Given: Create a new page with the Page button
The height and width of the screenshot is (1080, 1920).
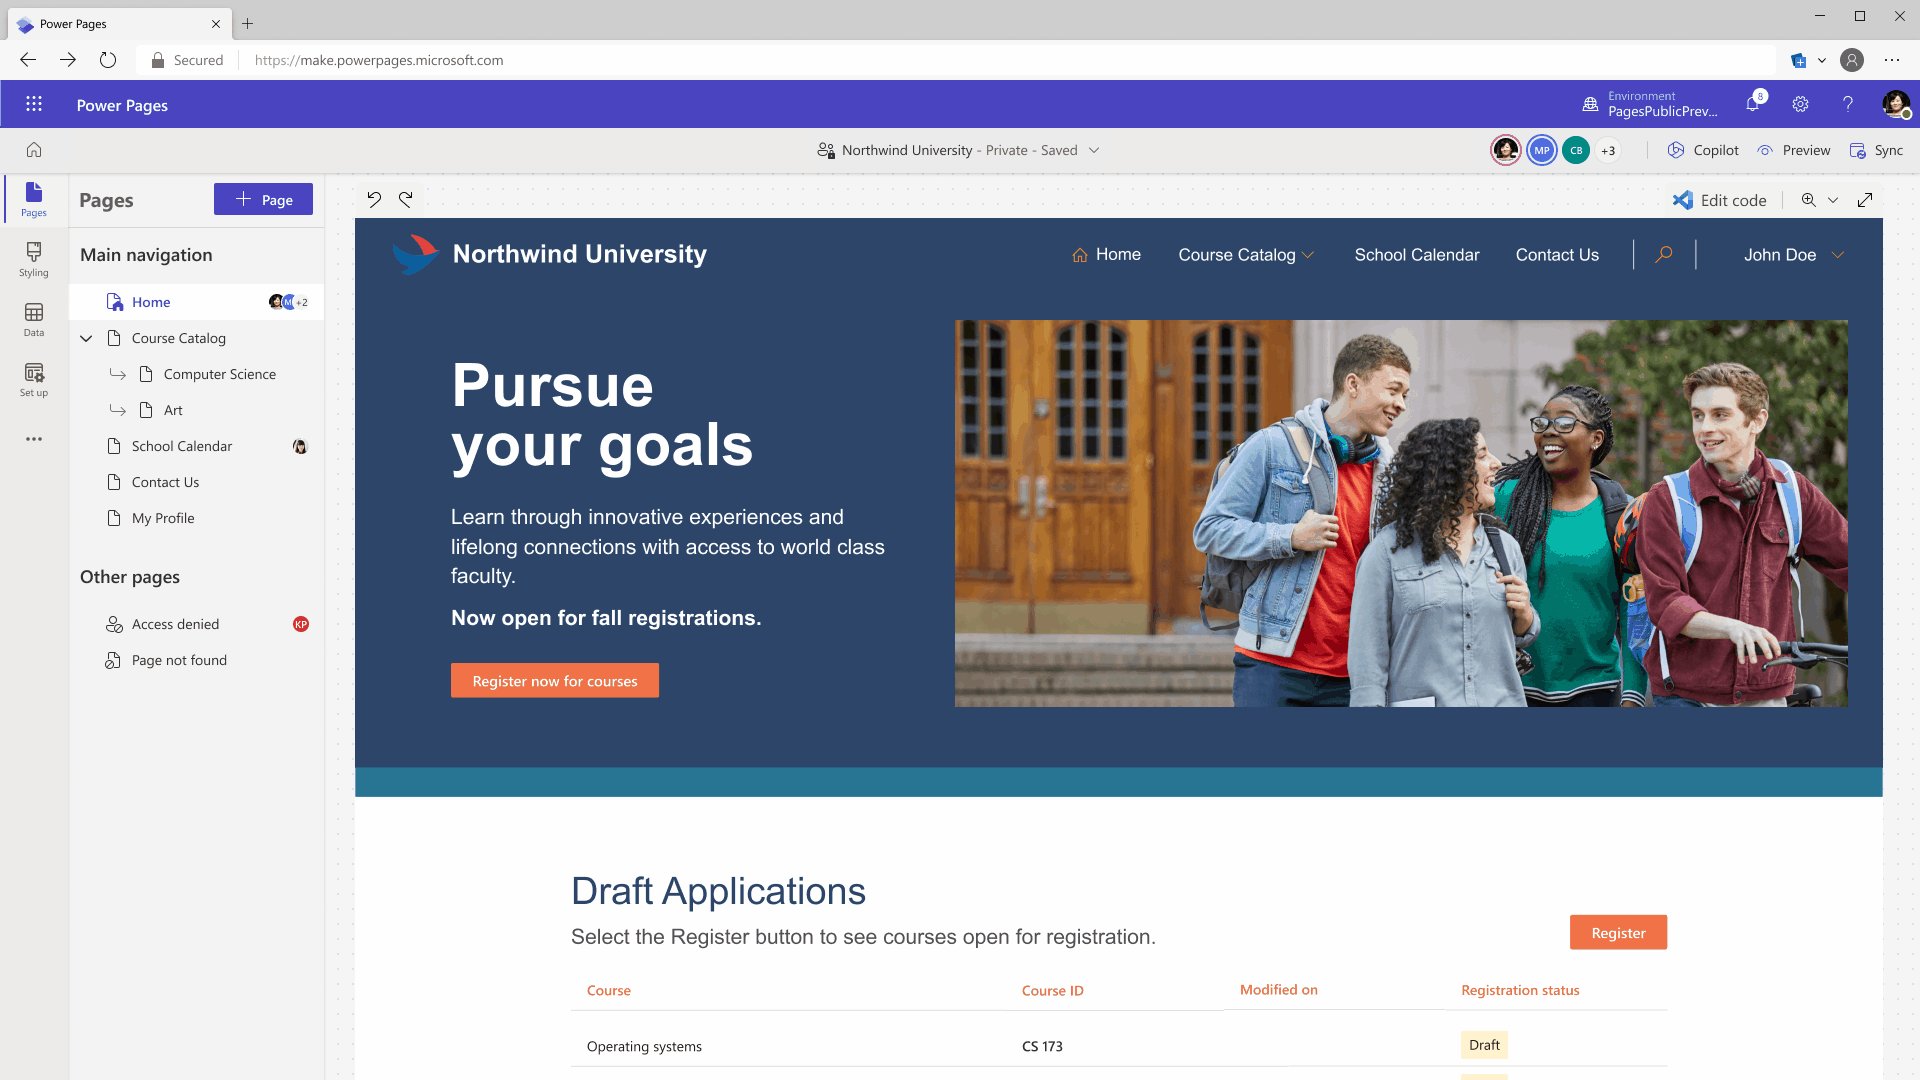Looking at the screenshot, I should pos(263,199).
